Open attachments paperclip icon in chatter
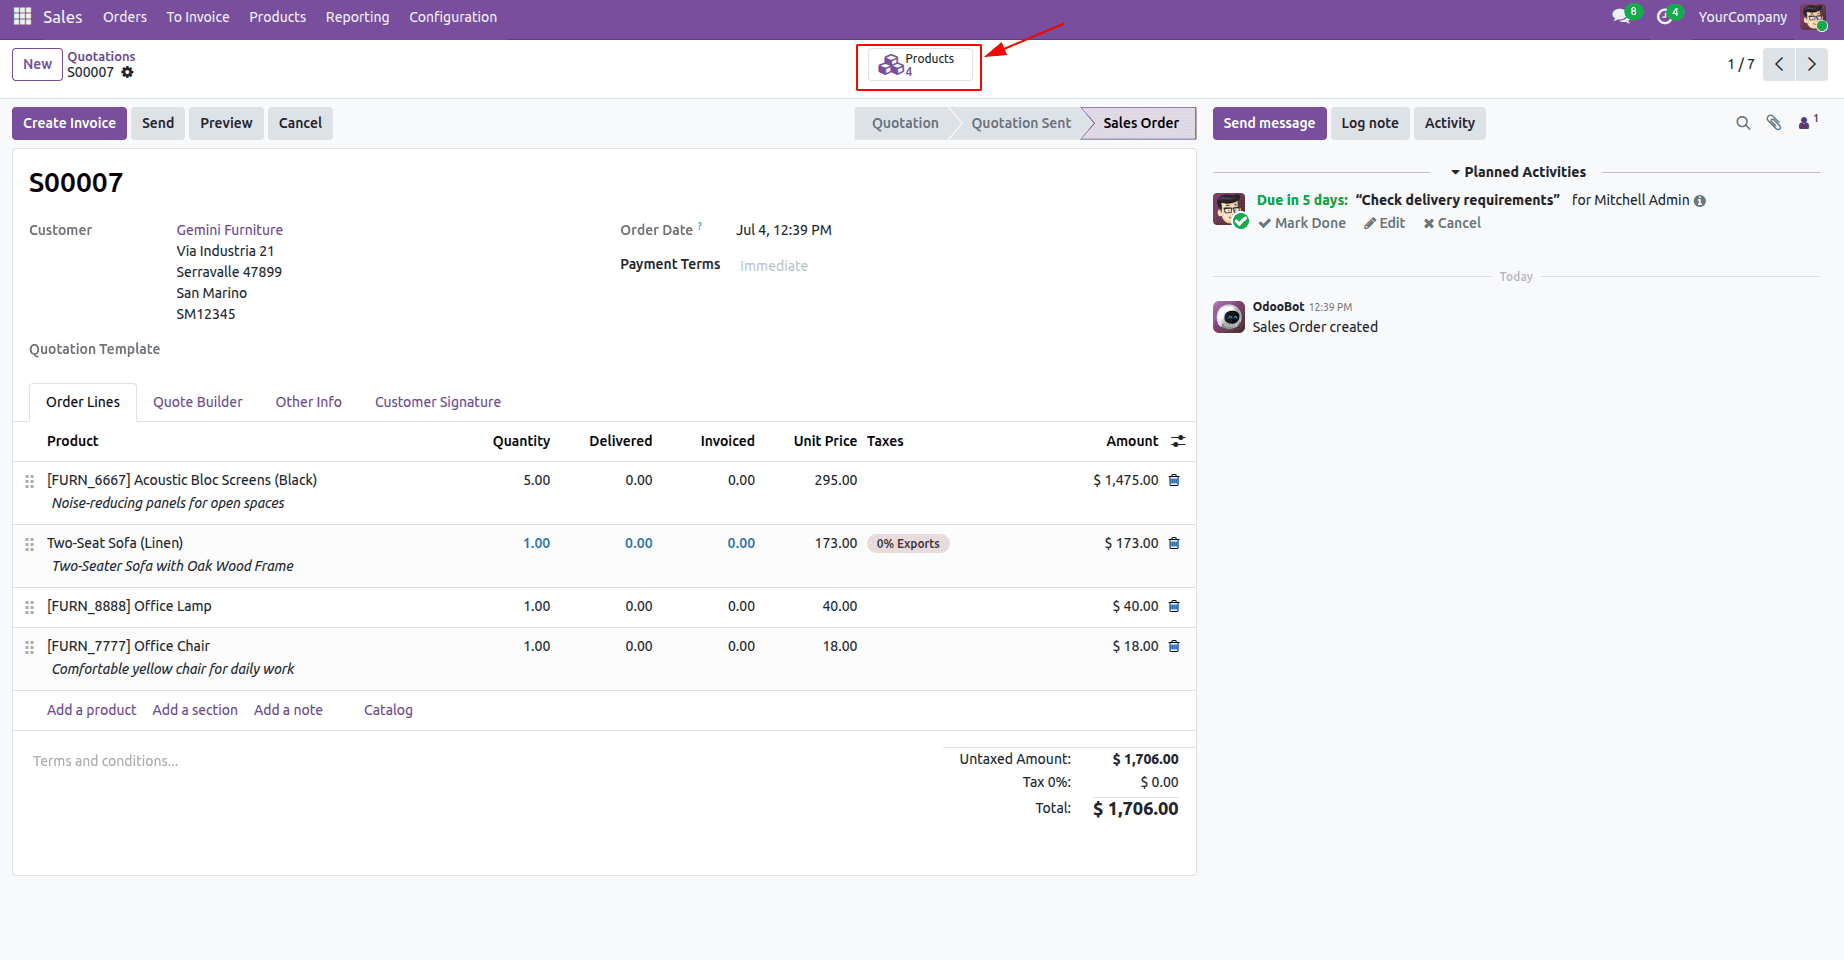 click(x=1774, y=123)
